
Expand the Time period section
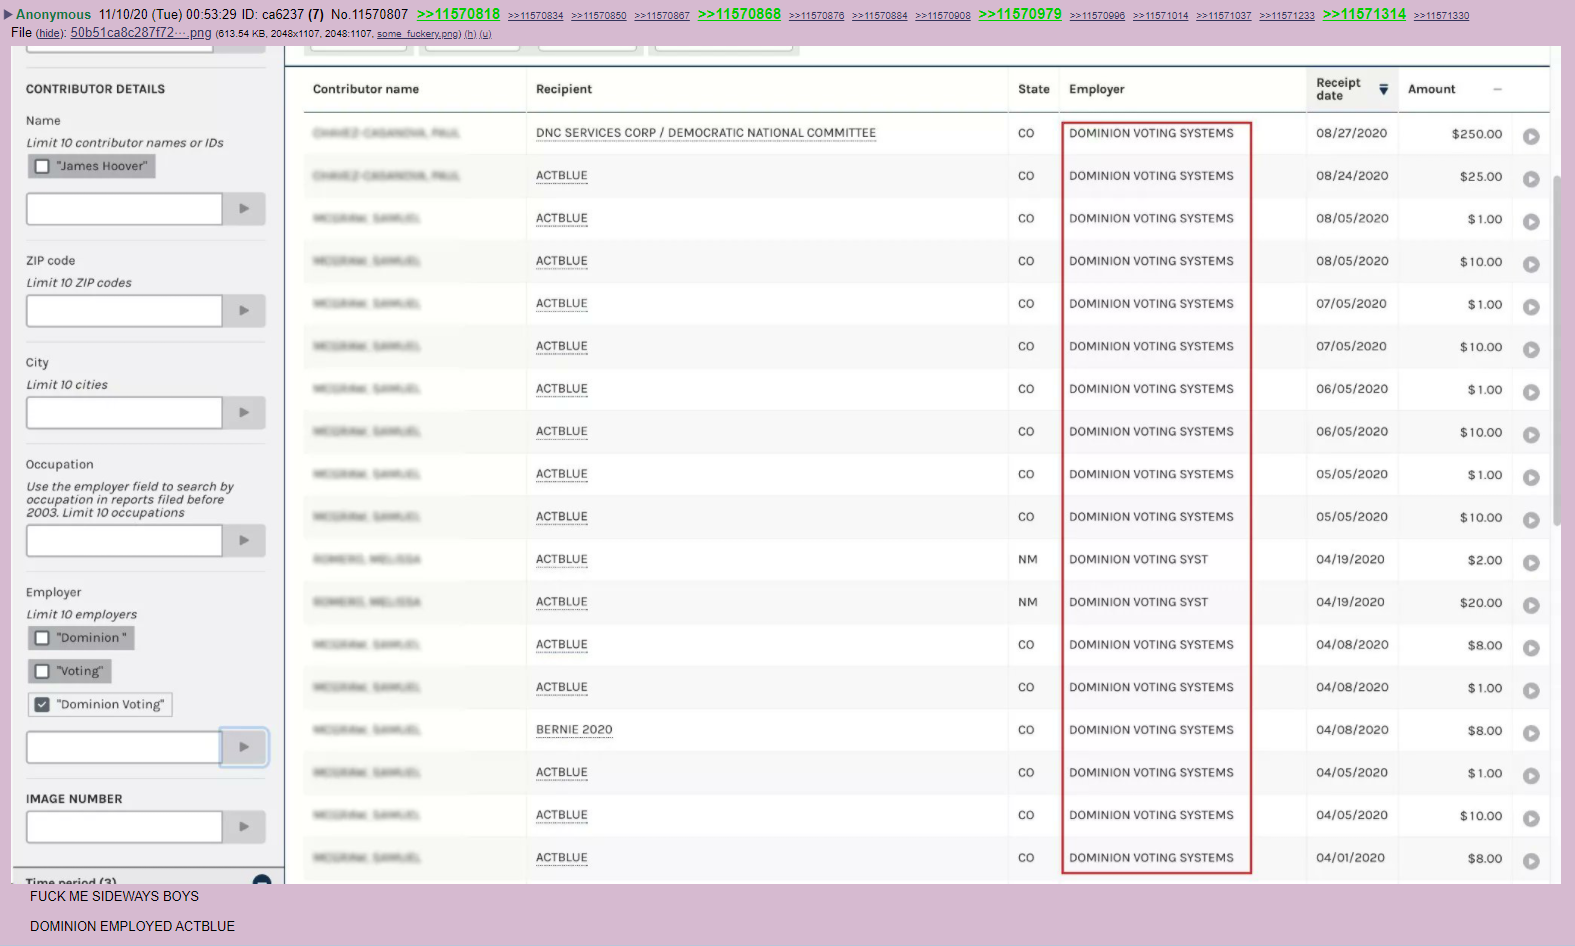262,881
